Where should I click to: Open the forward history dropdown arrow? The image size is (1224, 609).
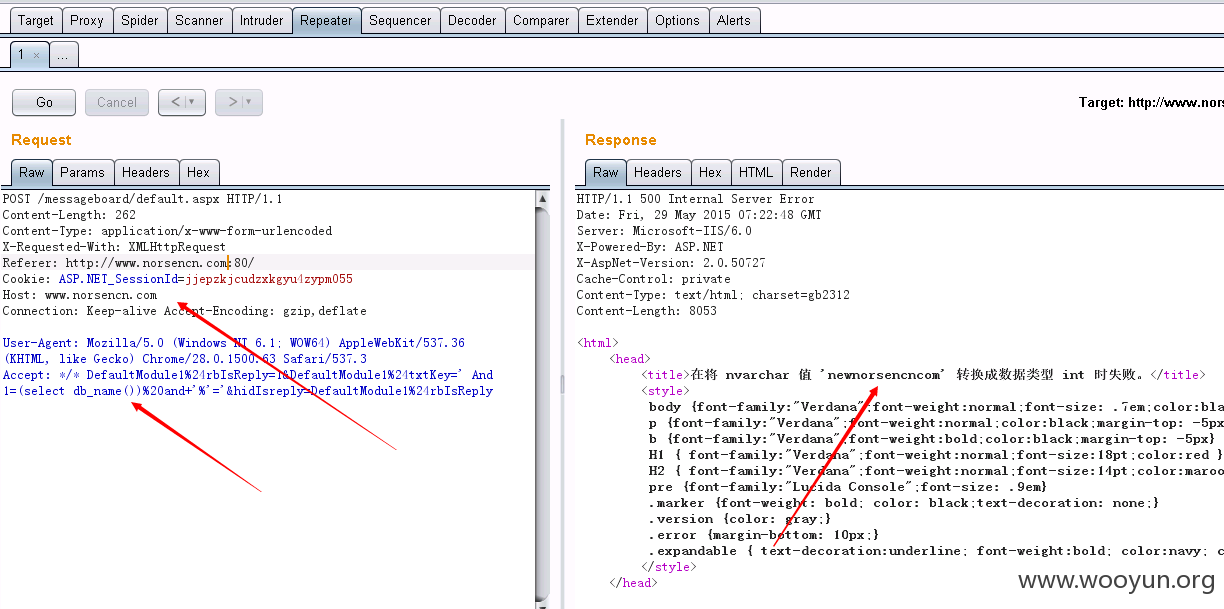coord(251,102)
